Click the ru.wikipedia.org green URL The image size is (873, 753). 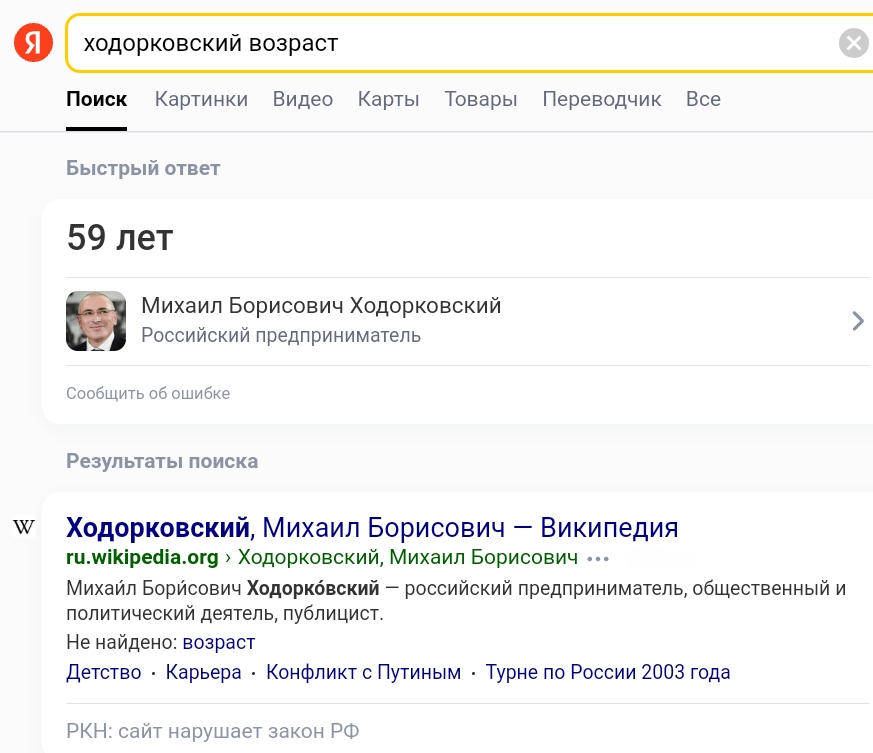click(142, 557)
